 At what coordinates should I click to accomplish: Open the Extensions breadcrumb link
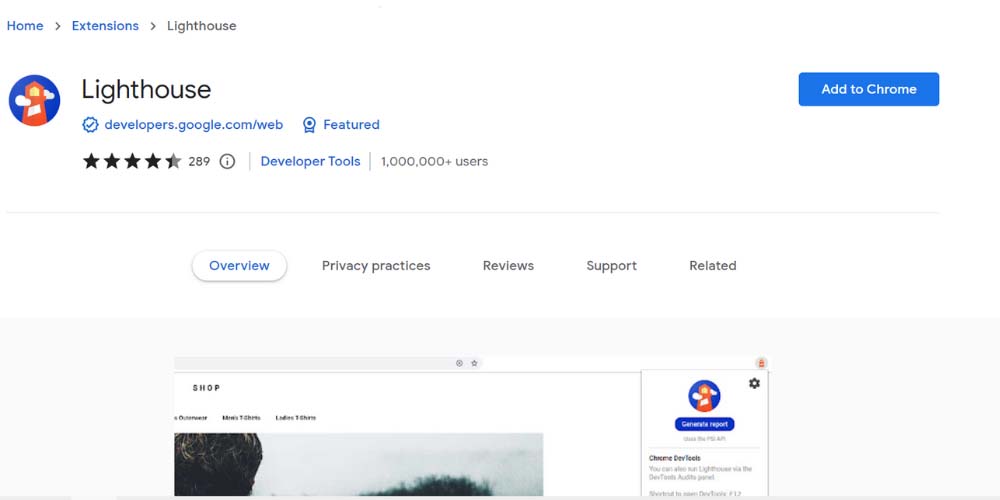click(x=105, y=26)
